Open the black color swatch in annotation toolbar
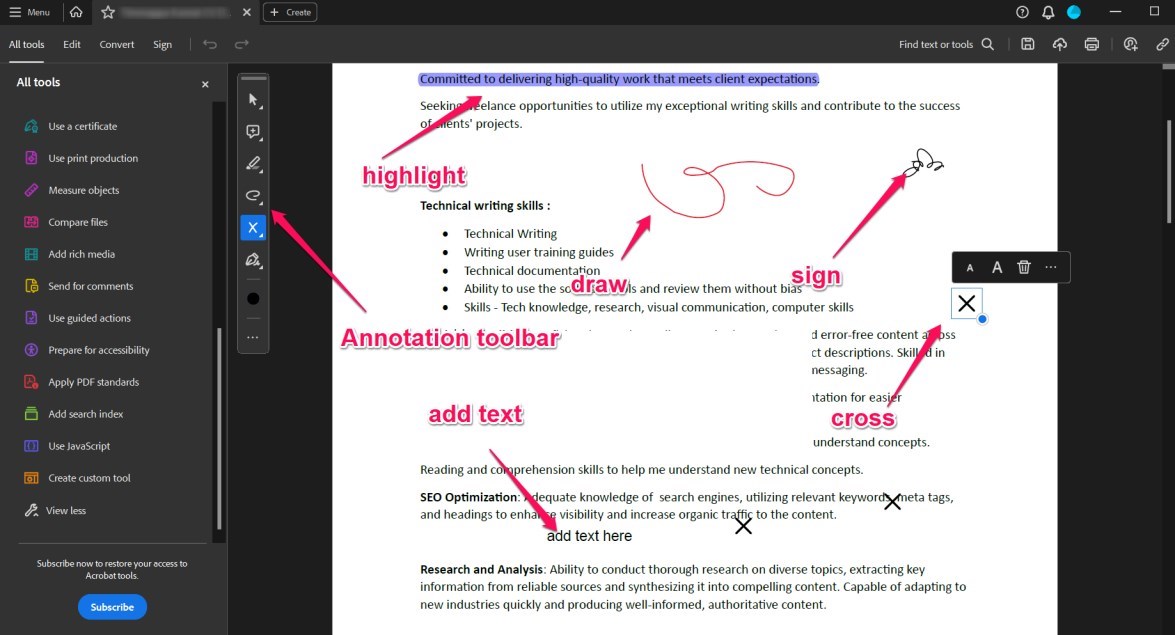The image size is (1175, 635). tap(253, 297)
